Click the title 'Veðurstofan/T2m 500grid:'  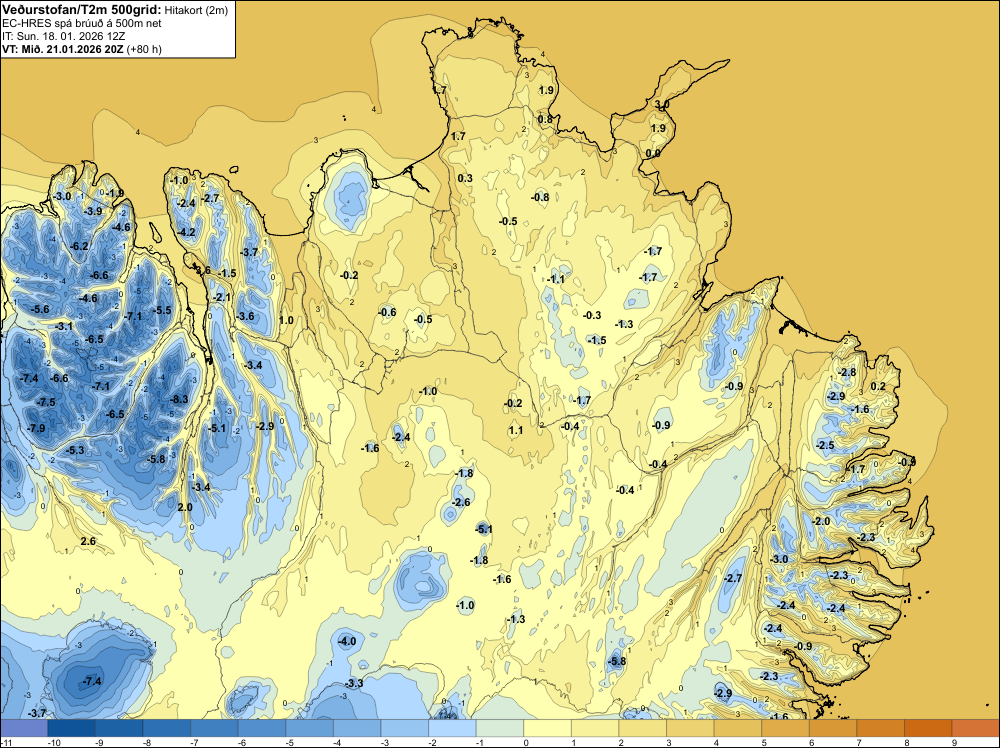pos(81,9)
